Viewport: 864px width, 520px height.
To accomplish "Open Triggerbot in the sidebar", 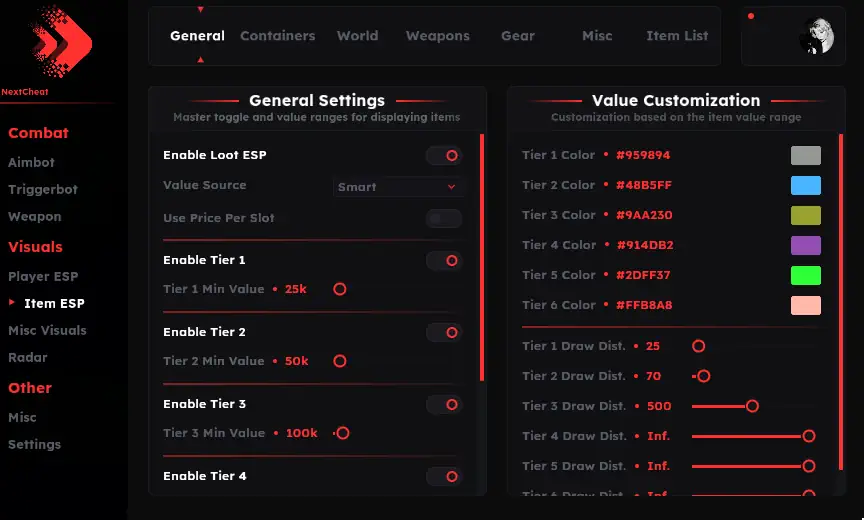I will (43, 189).
